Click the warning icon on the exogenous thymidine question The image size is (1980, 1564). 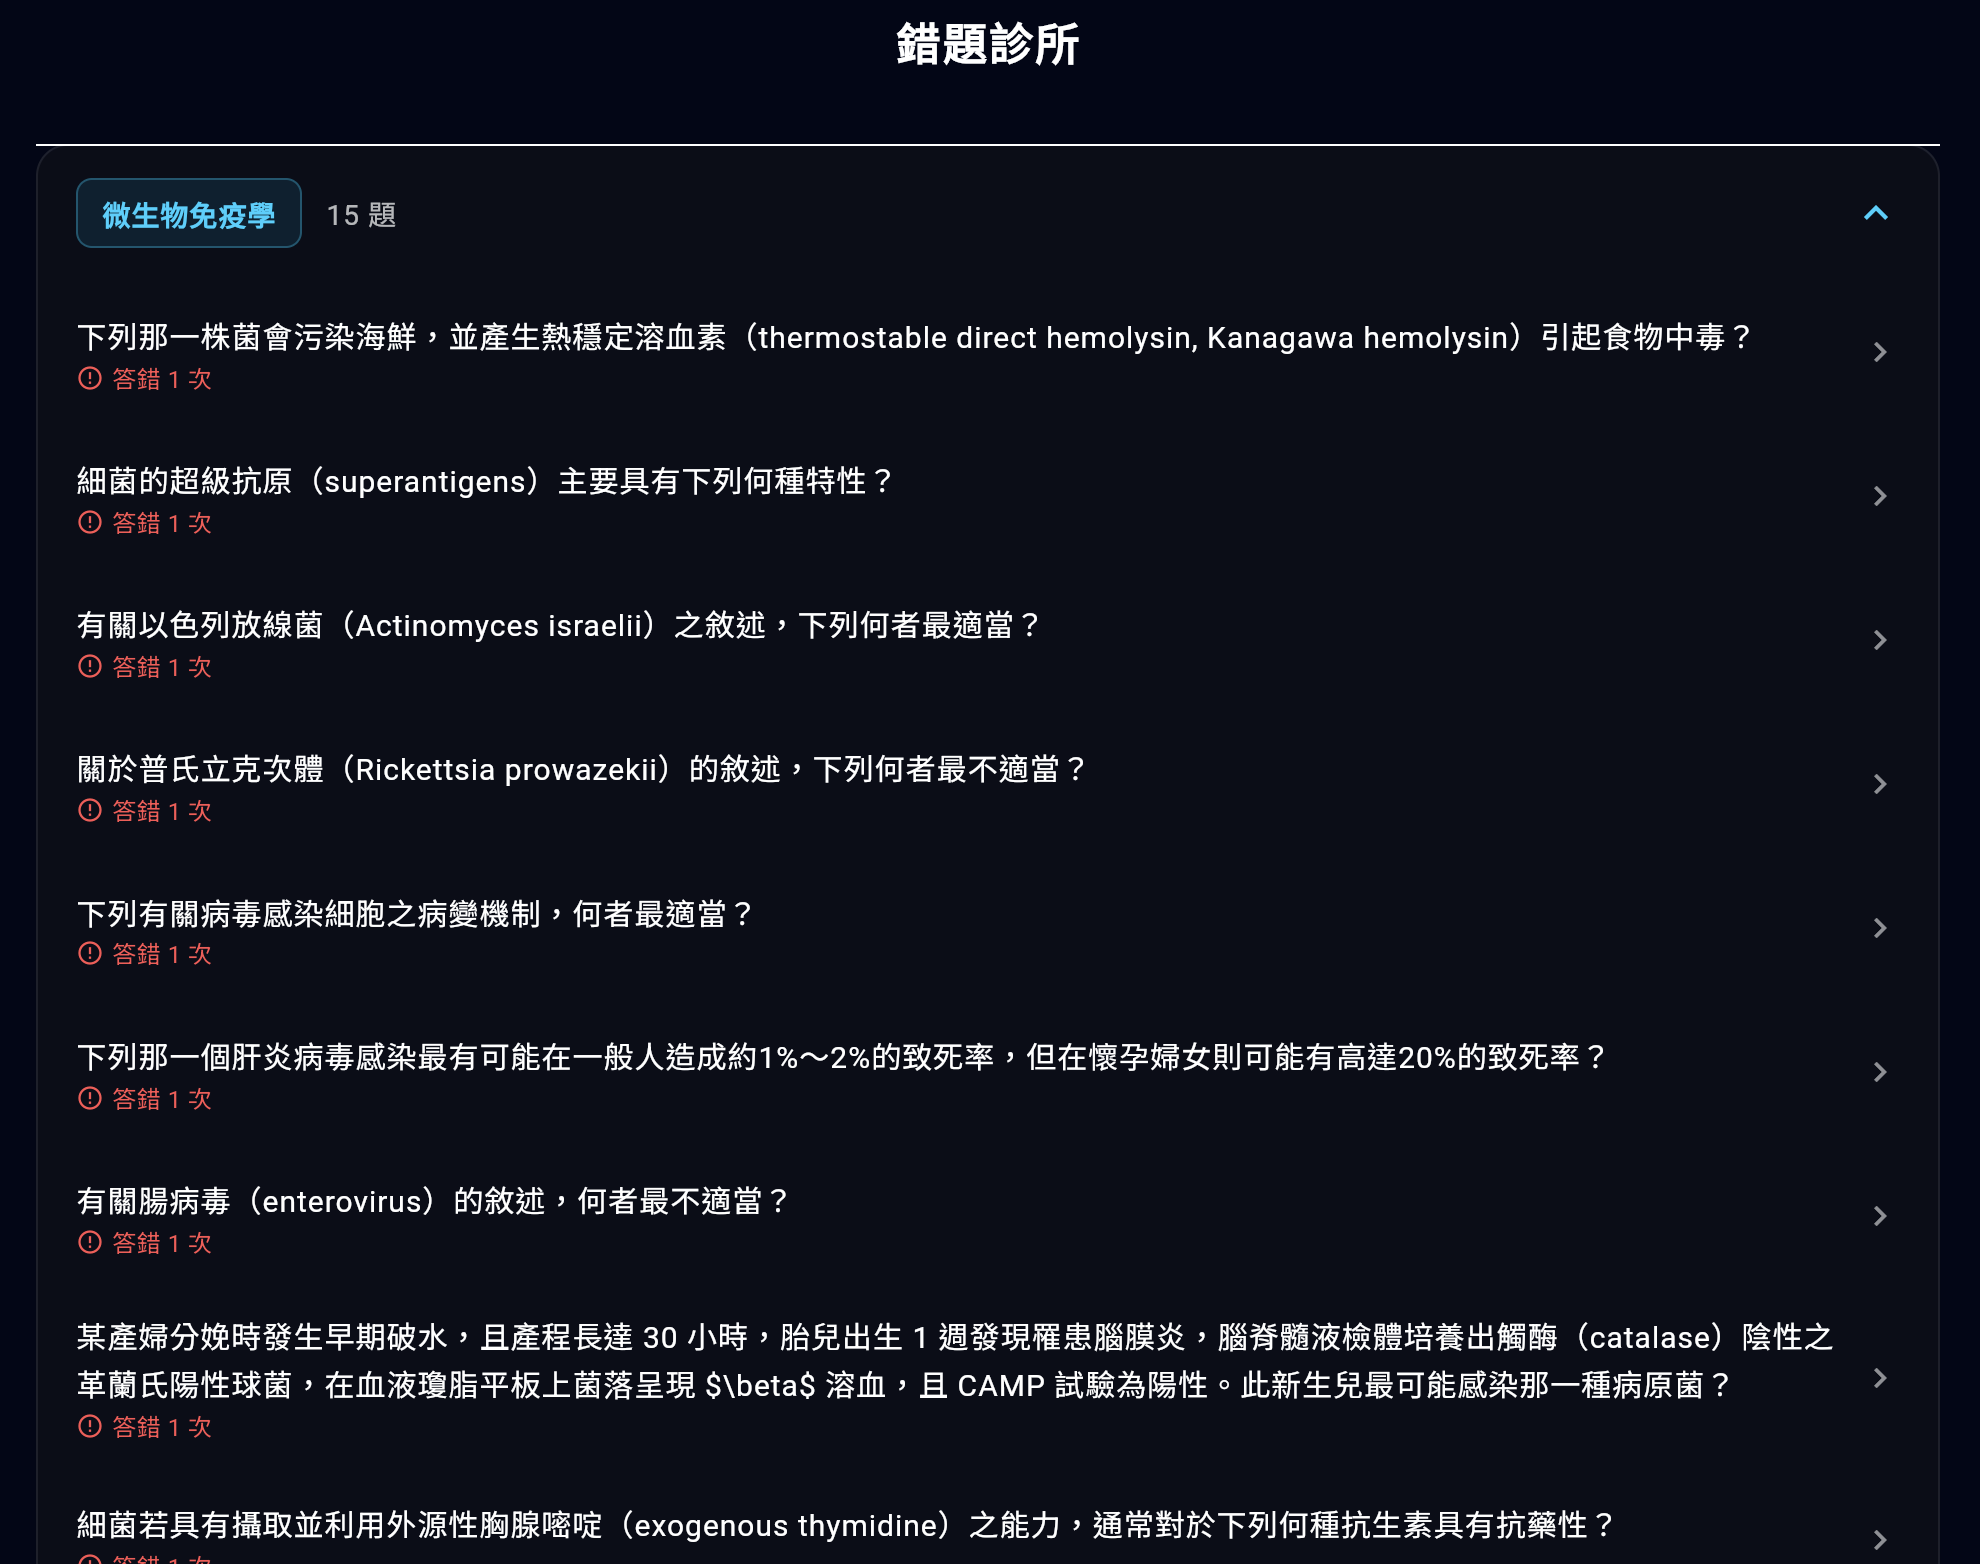point(90,1556)
